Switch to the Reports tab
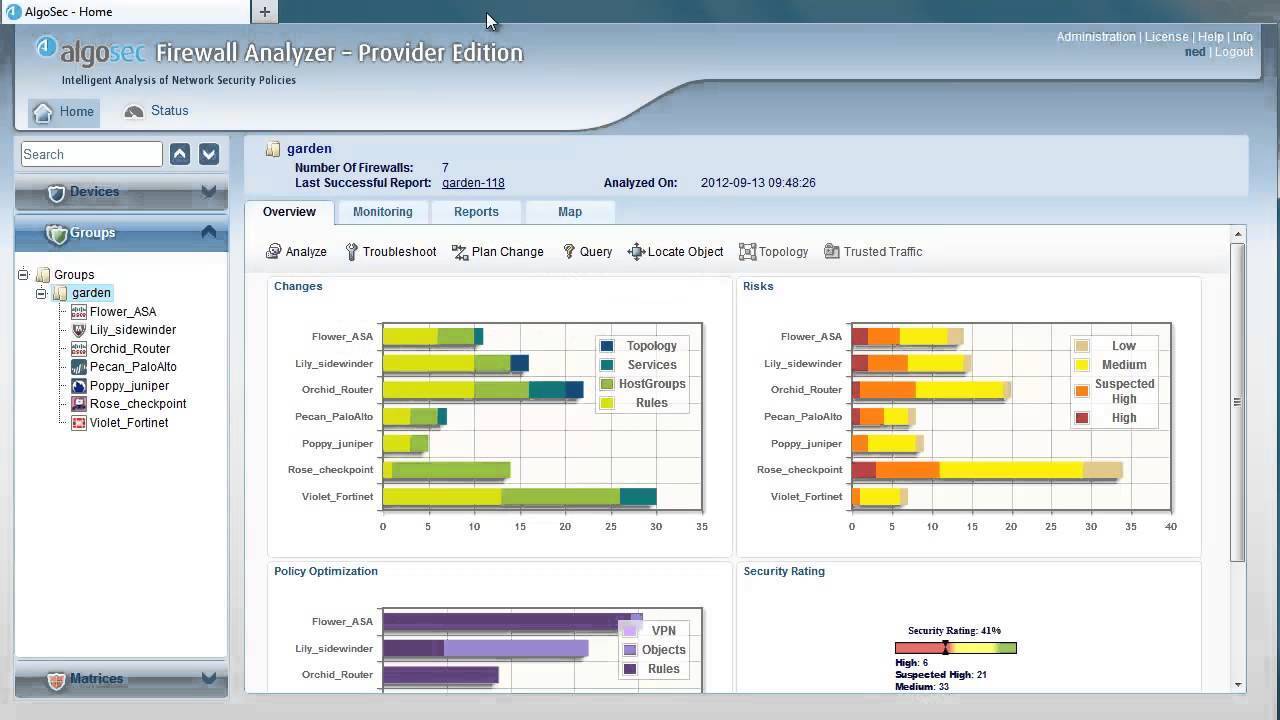 pyautogui.click(x=476, y=212)
